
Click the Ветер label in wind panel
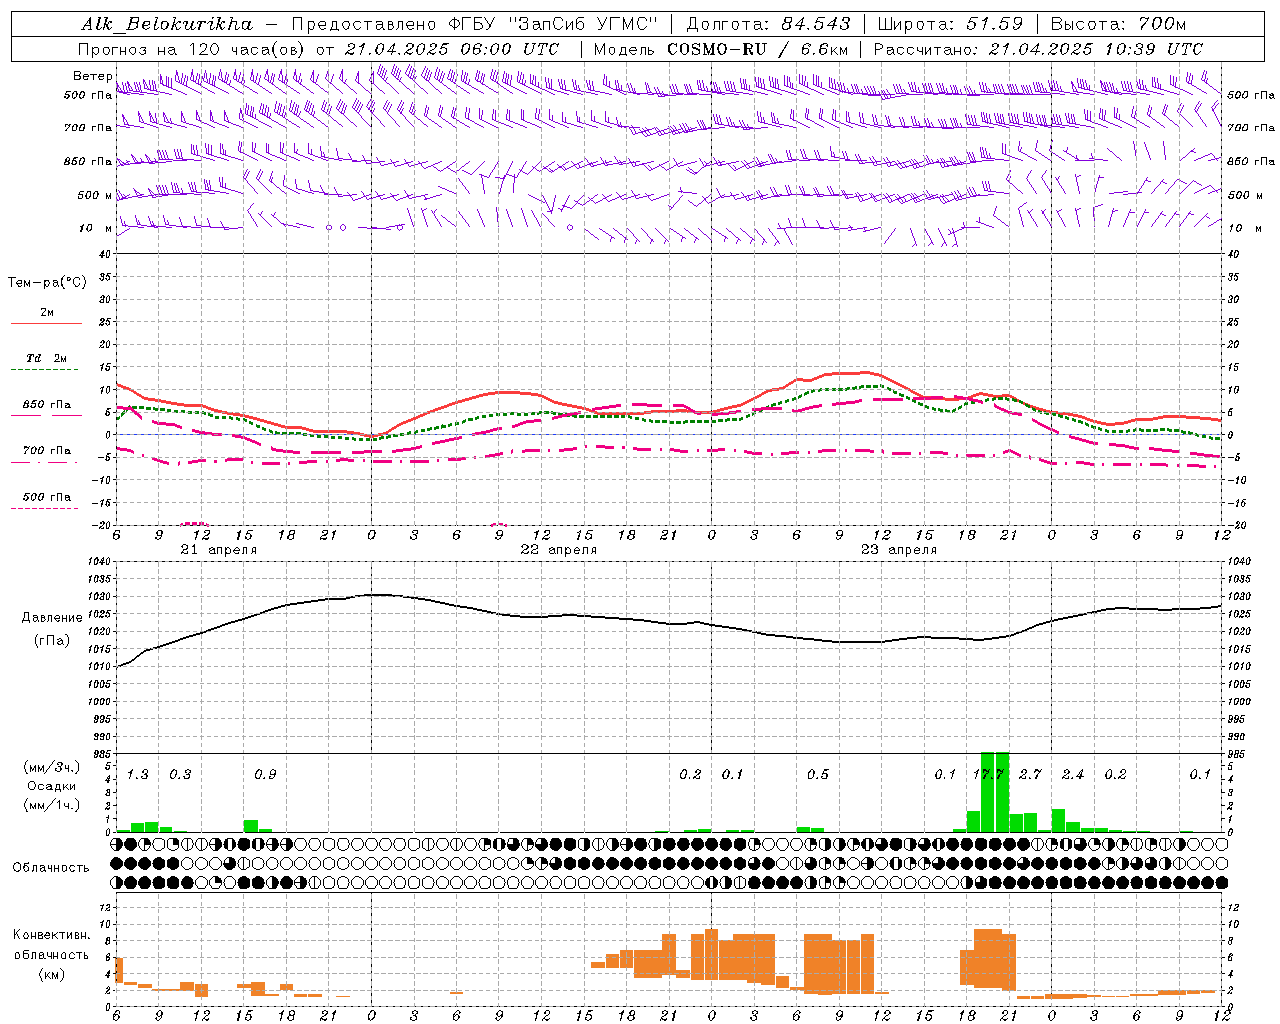pyautogui.click(x=92, y=76)
